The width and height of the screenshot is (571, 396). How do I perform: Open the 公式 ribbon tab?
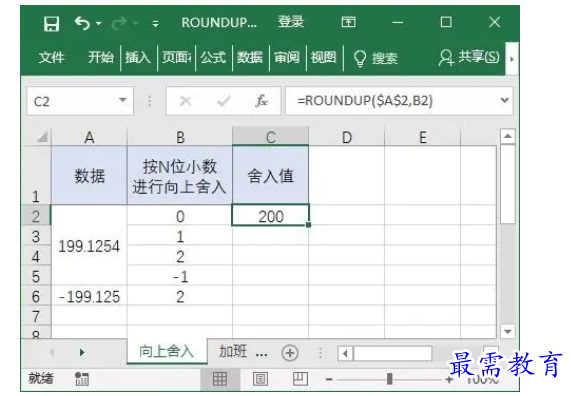pos(213,57)
